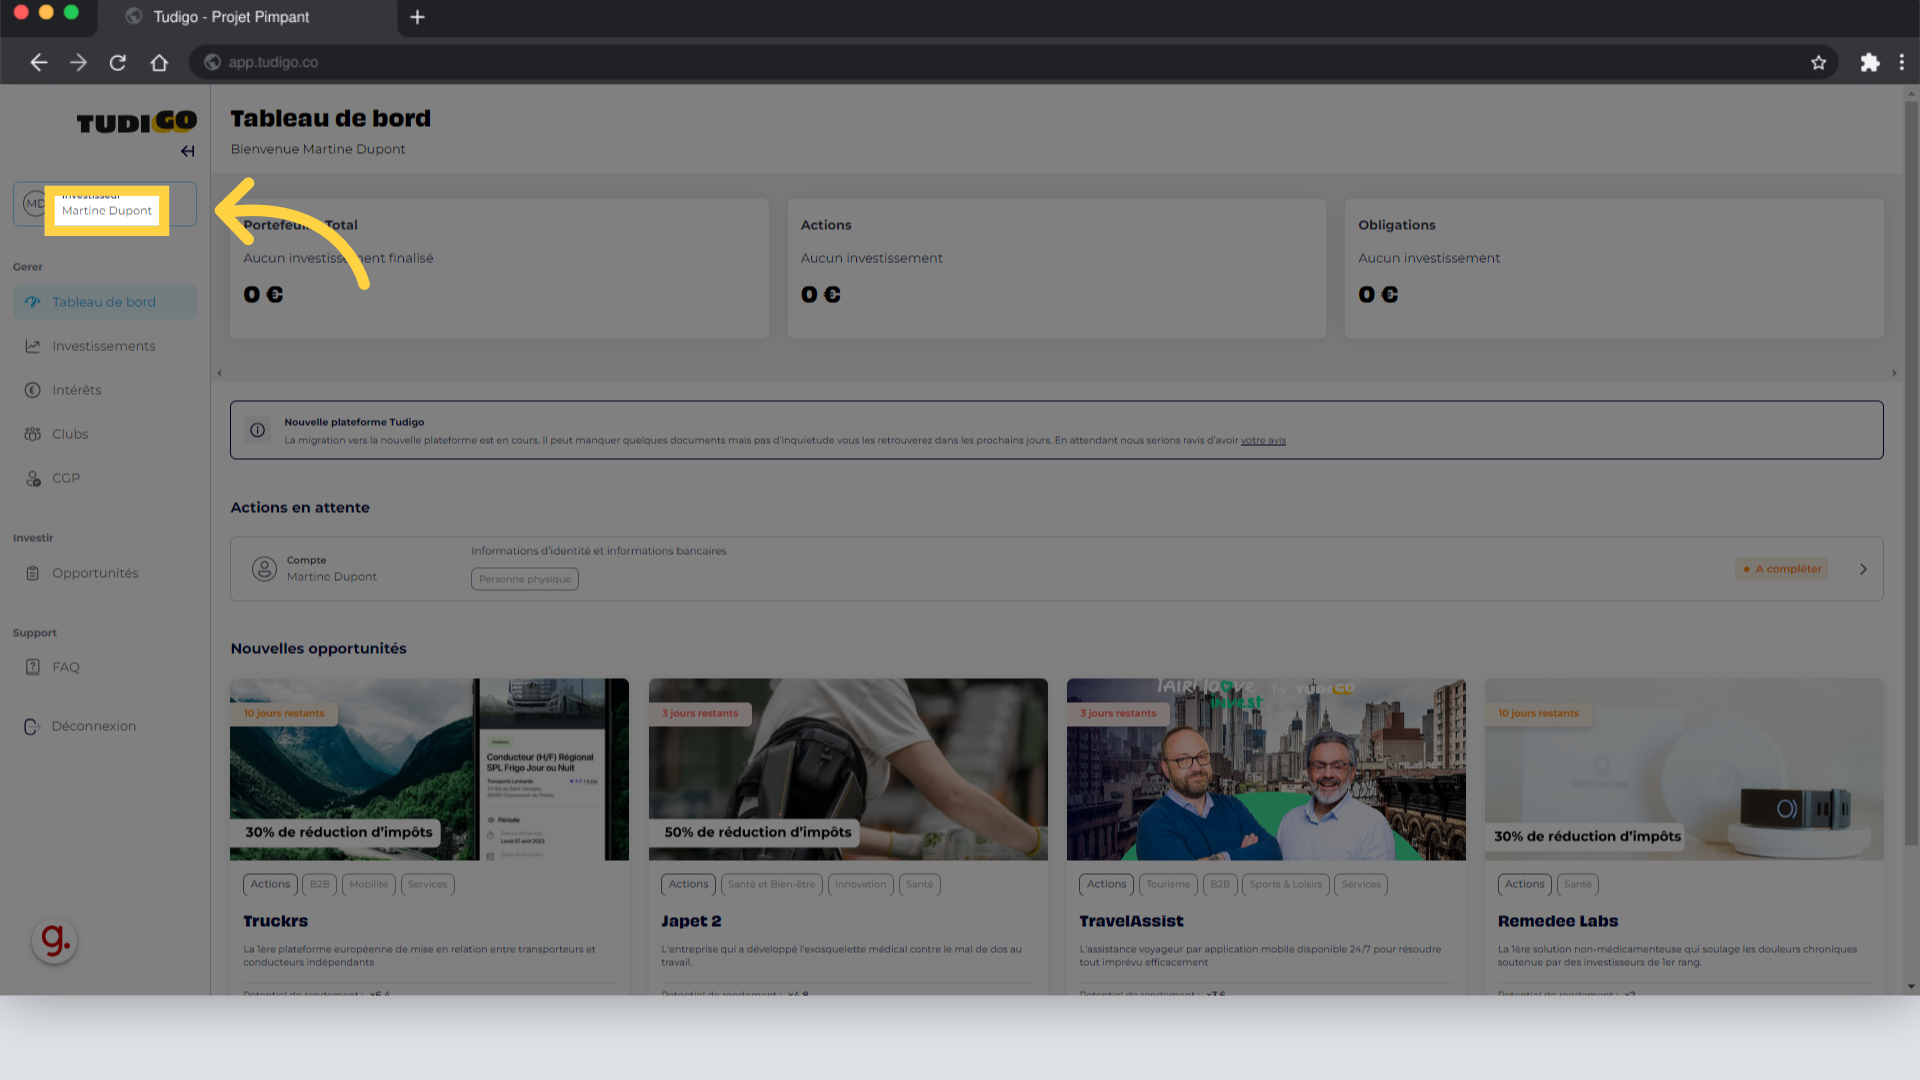Screen dimensions: 1920x1080
Task: Open the red g floating widget
Action: (x=54, y=941)
